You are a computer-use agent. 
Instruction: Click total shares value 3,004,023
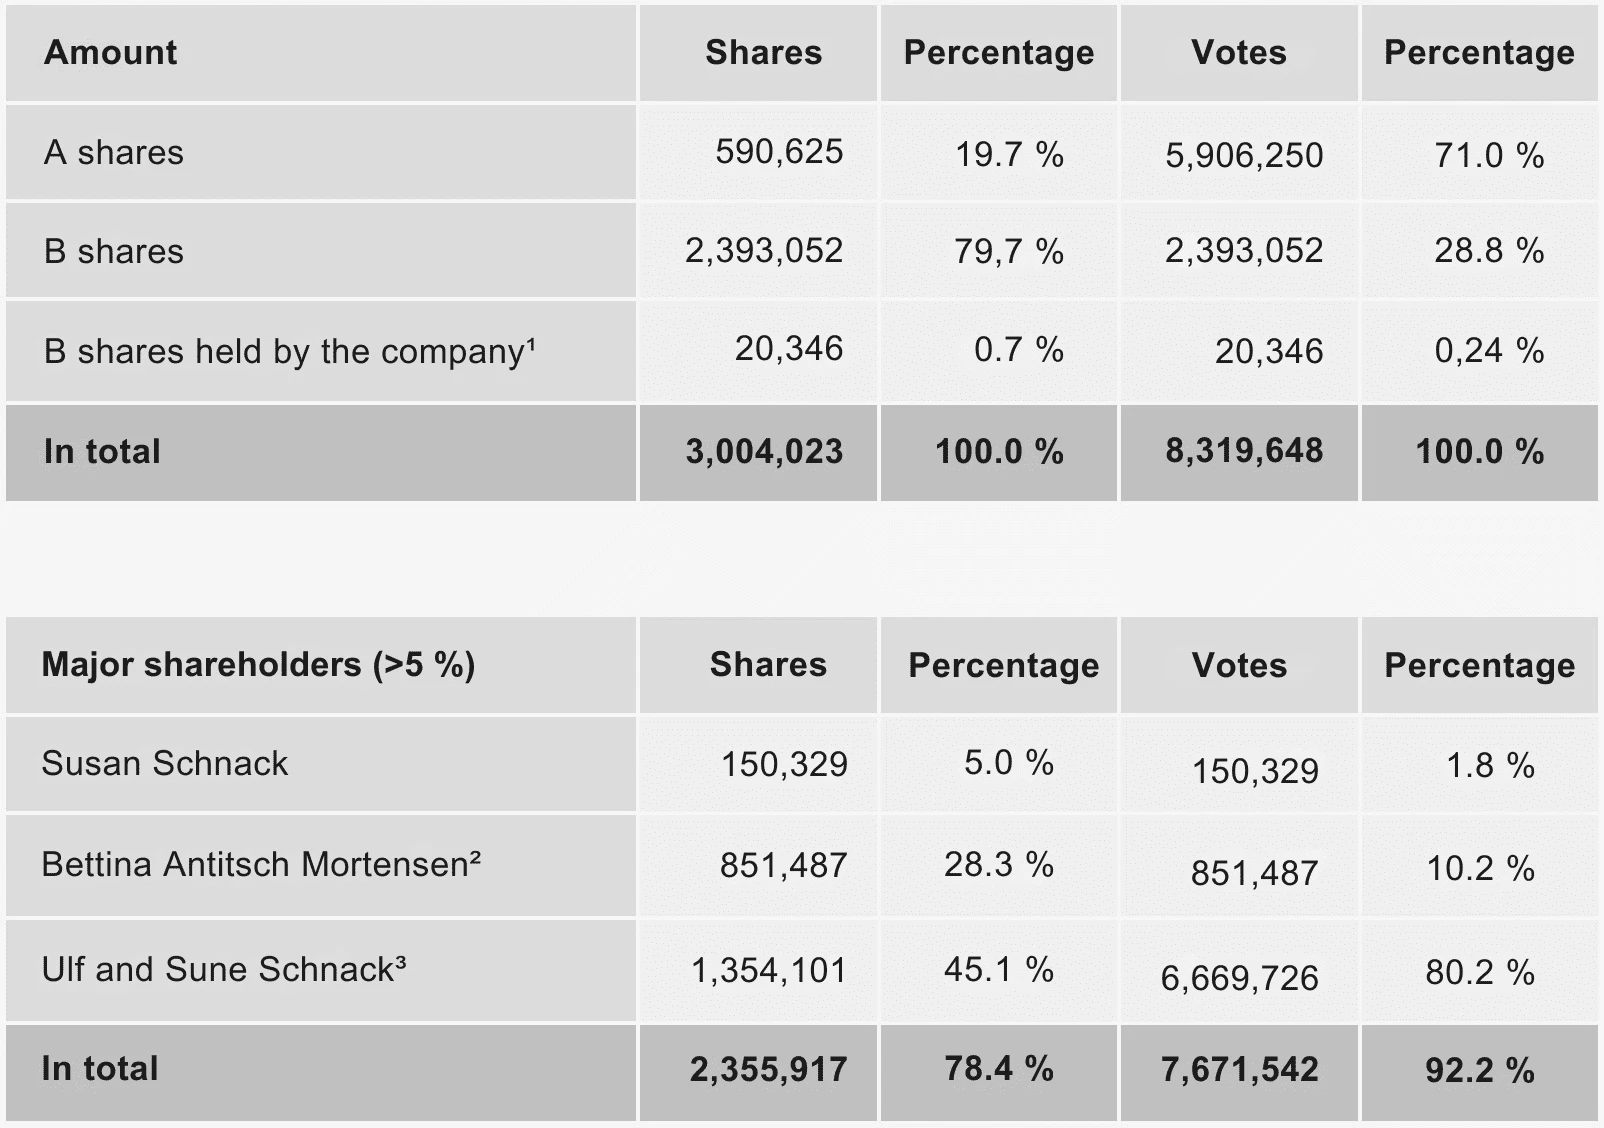(764, 452)
